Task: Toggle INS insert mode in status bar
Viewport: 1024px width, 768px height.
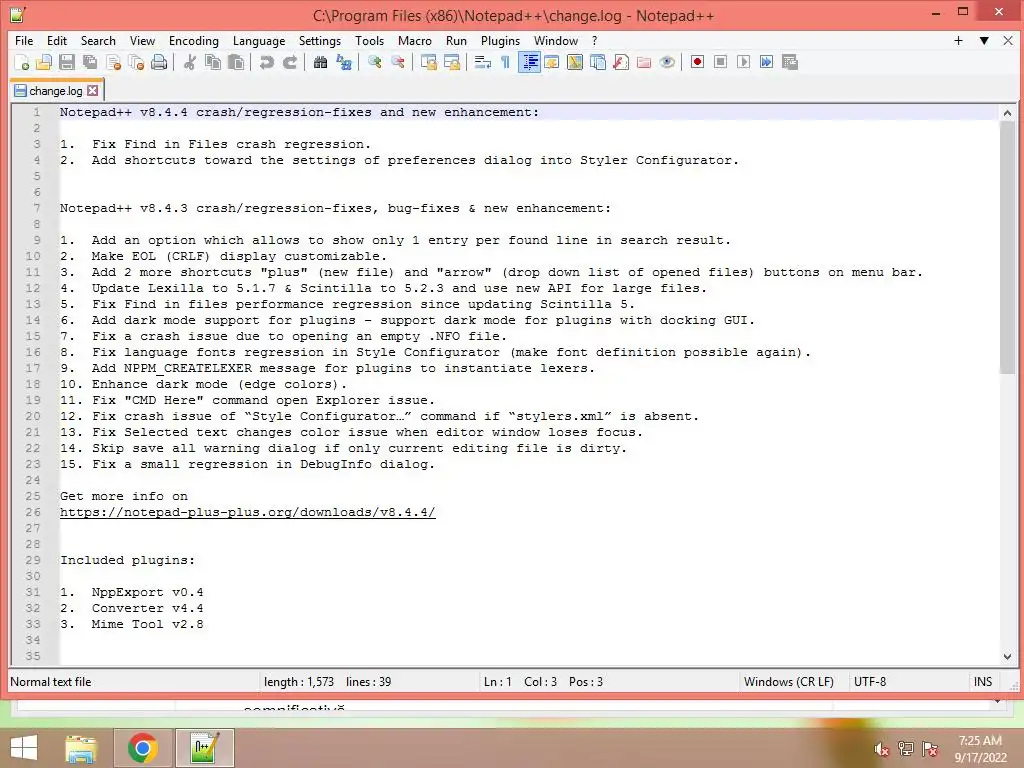Action: tap(983, 682)
